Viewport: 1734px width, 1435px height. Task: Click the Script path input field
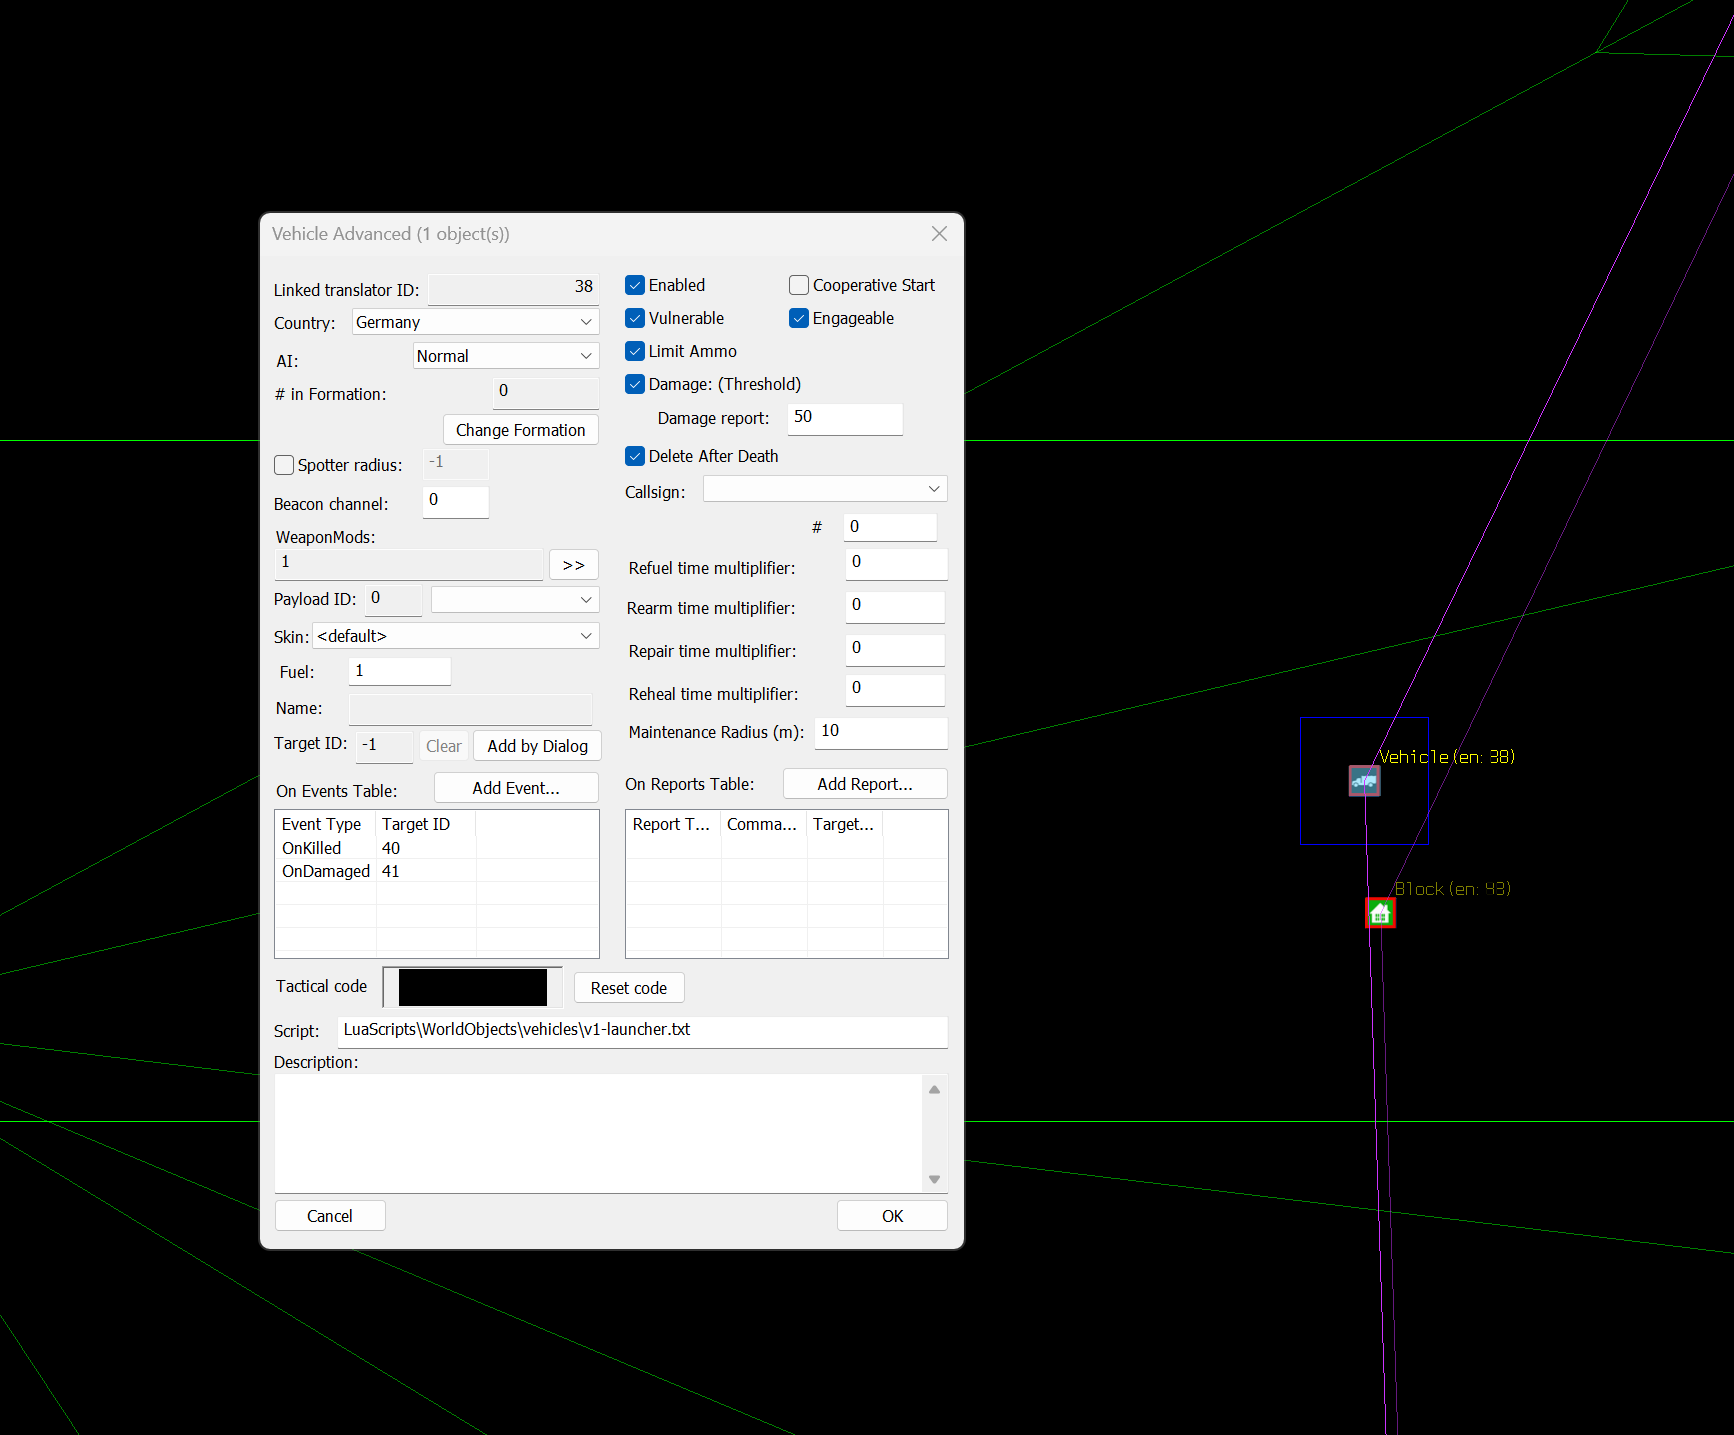click(x=642, y=1031)
